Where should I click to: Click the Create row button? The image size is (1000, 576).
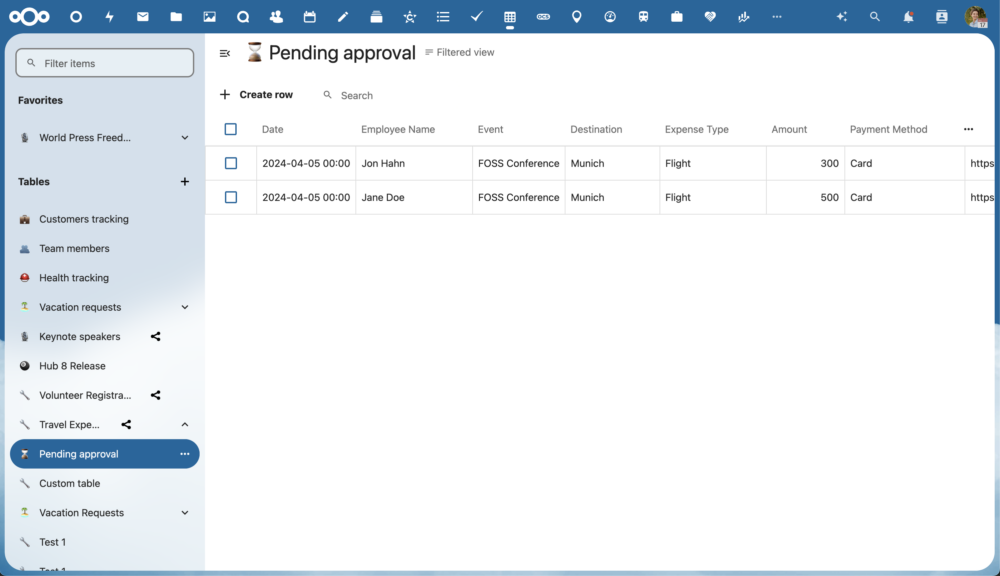[x=256, y=94]
